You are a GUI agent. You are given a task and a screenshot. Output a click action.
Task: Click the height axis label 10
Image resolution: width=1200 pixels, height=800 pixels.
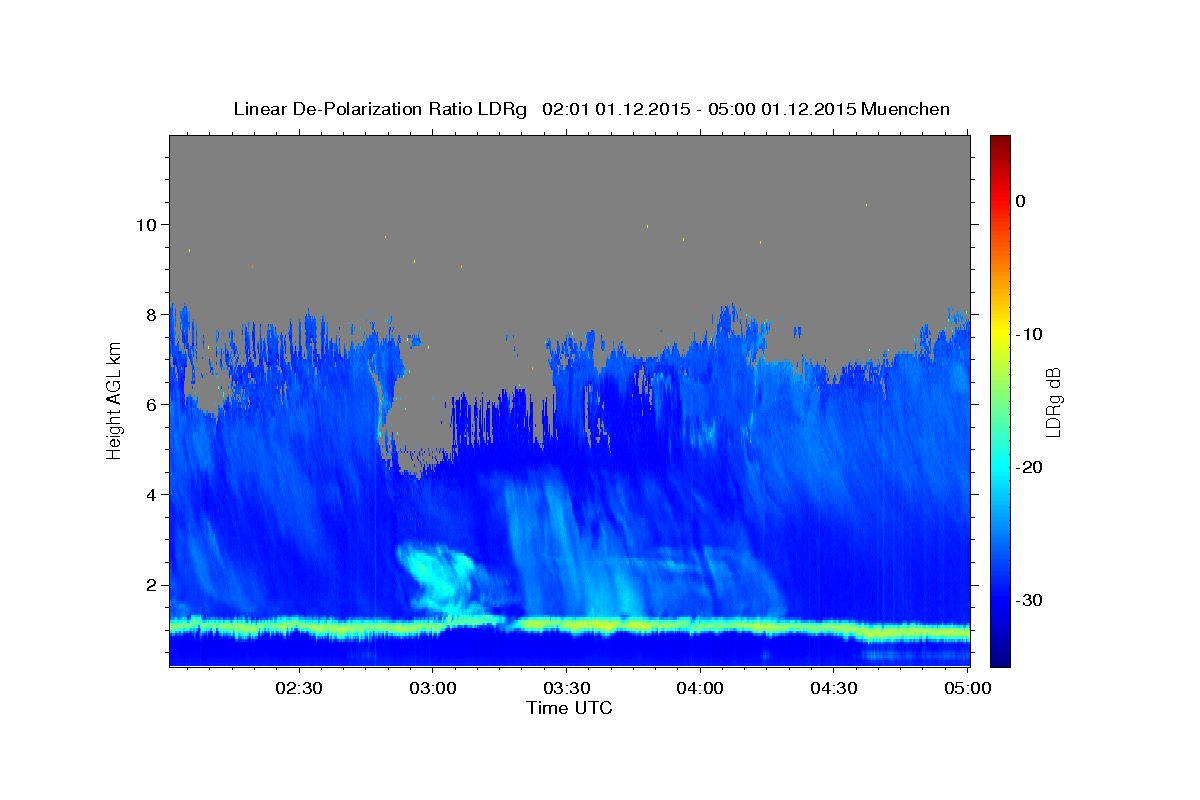(149, 224)
